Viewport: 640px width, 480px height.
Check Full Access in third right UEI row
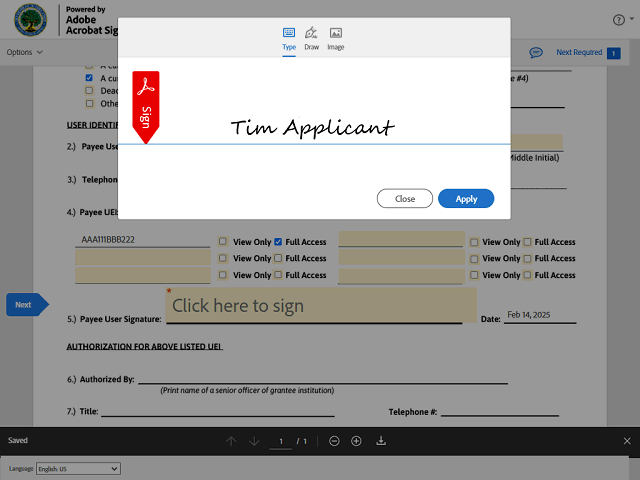[527, 275]
